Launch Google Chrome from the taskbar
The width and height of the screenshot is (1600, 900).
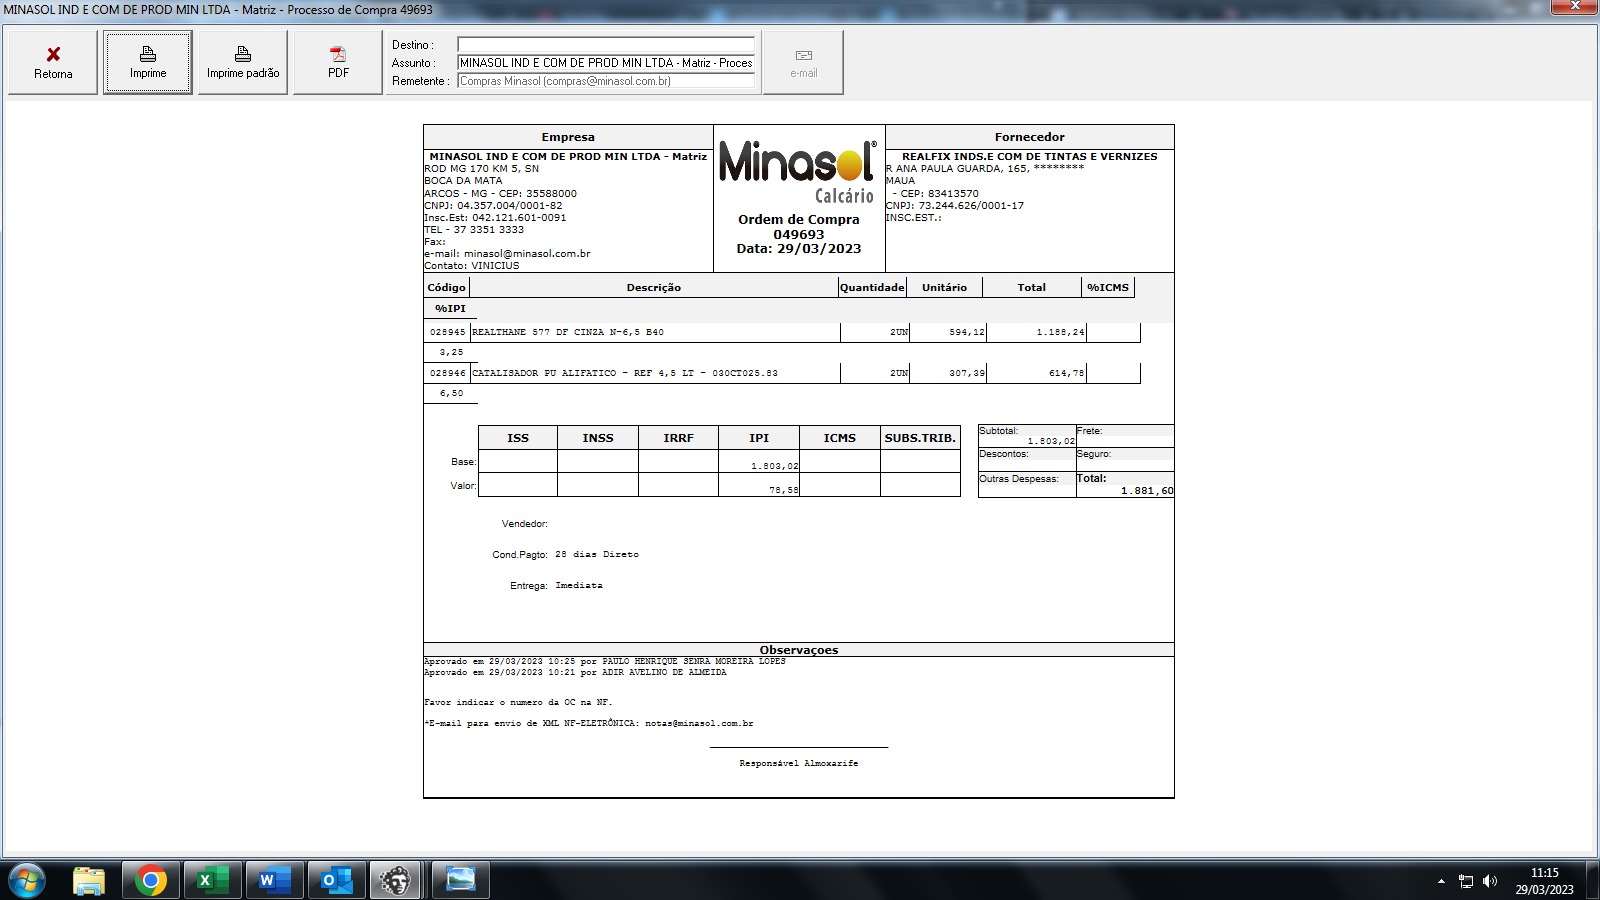(x=151, y=880)
